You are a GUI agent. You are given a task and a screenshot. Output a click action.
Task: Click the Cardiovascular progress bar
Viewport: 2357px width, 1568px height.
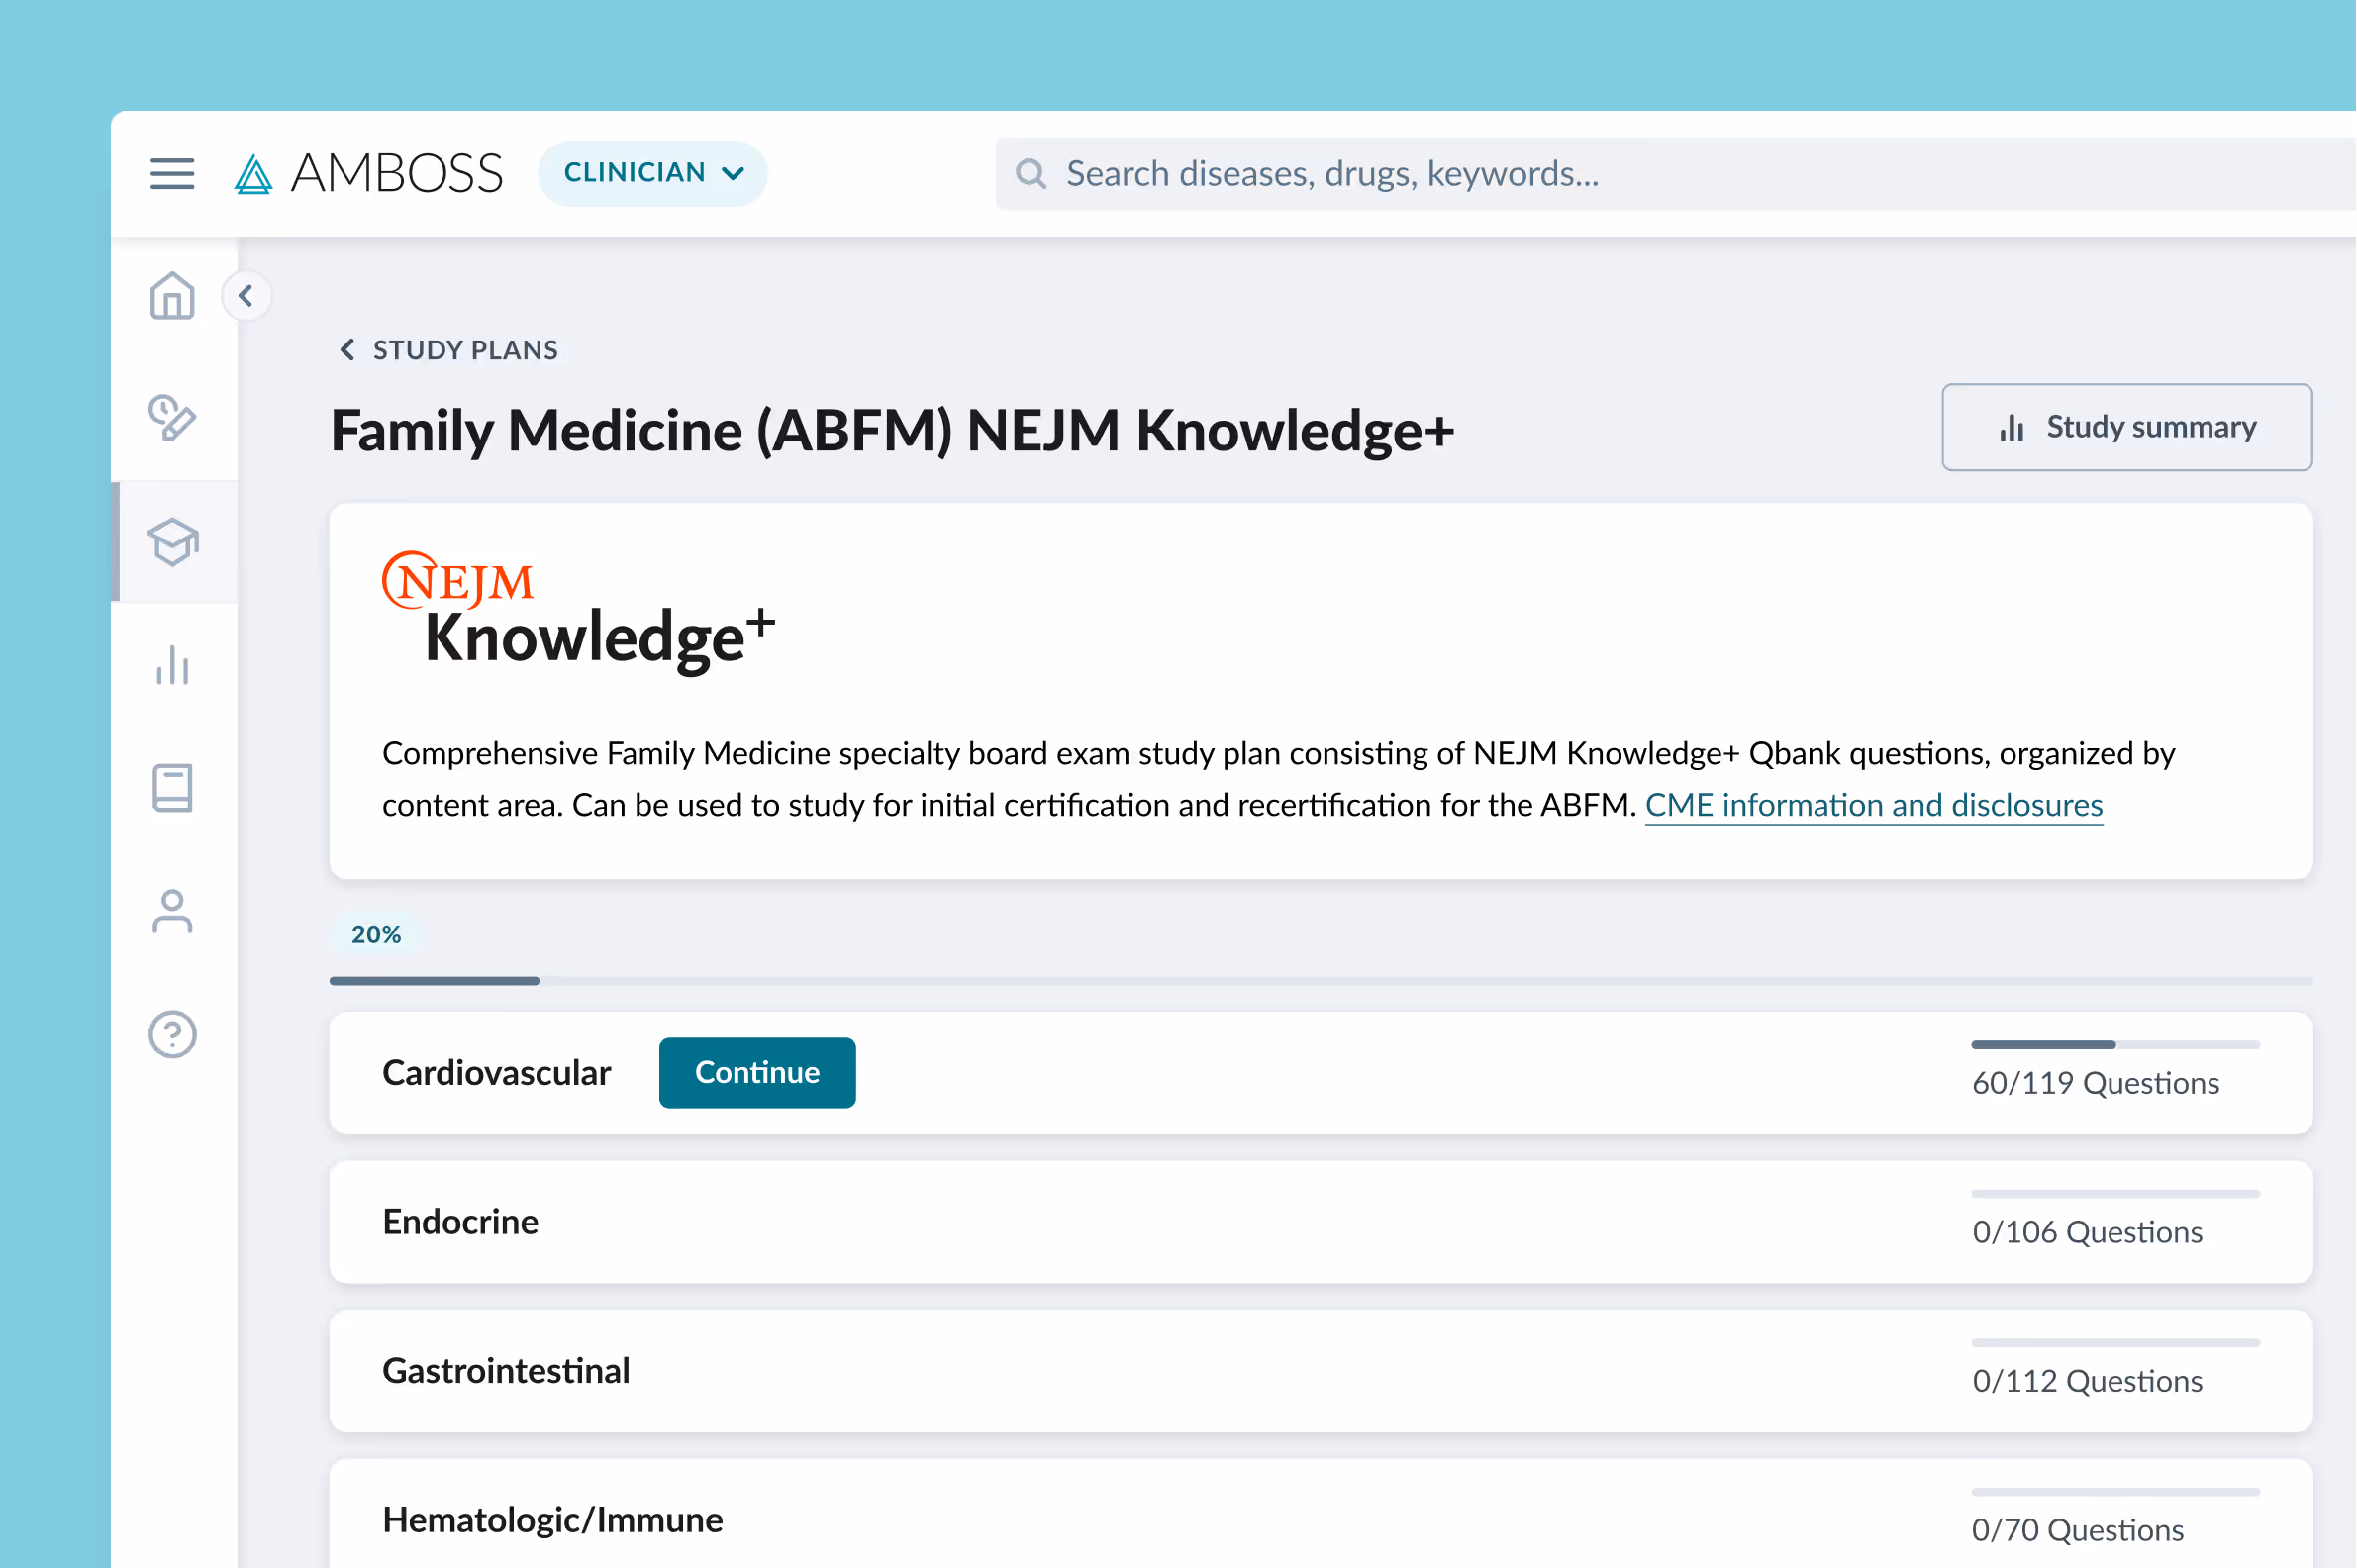[2115, 1045]
